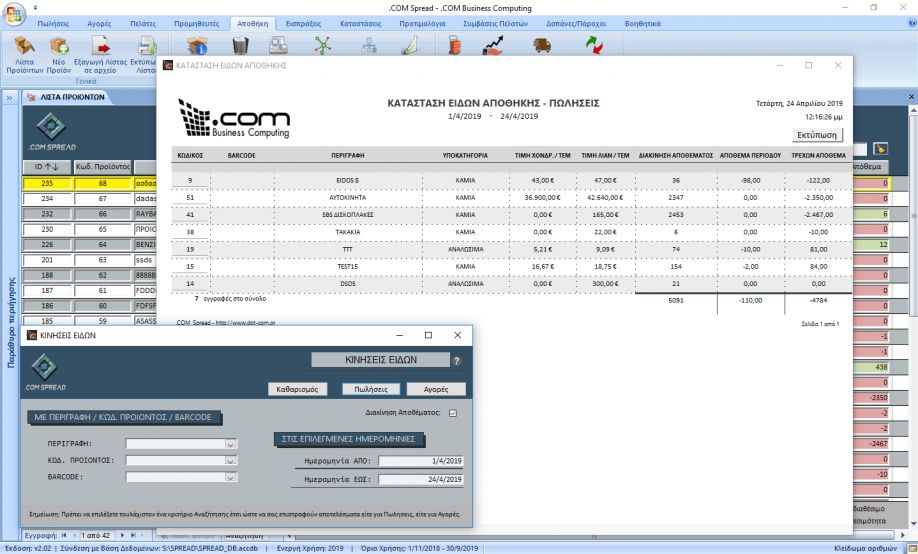Open the Πωλήσεις ribbon tab
Viewport: 918px width, 554px height.
[53, 24]
